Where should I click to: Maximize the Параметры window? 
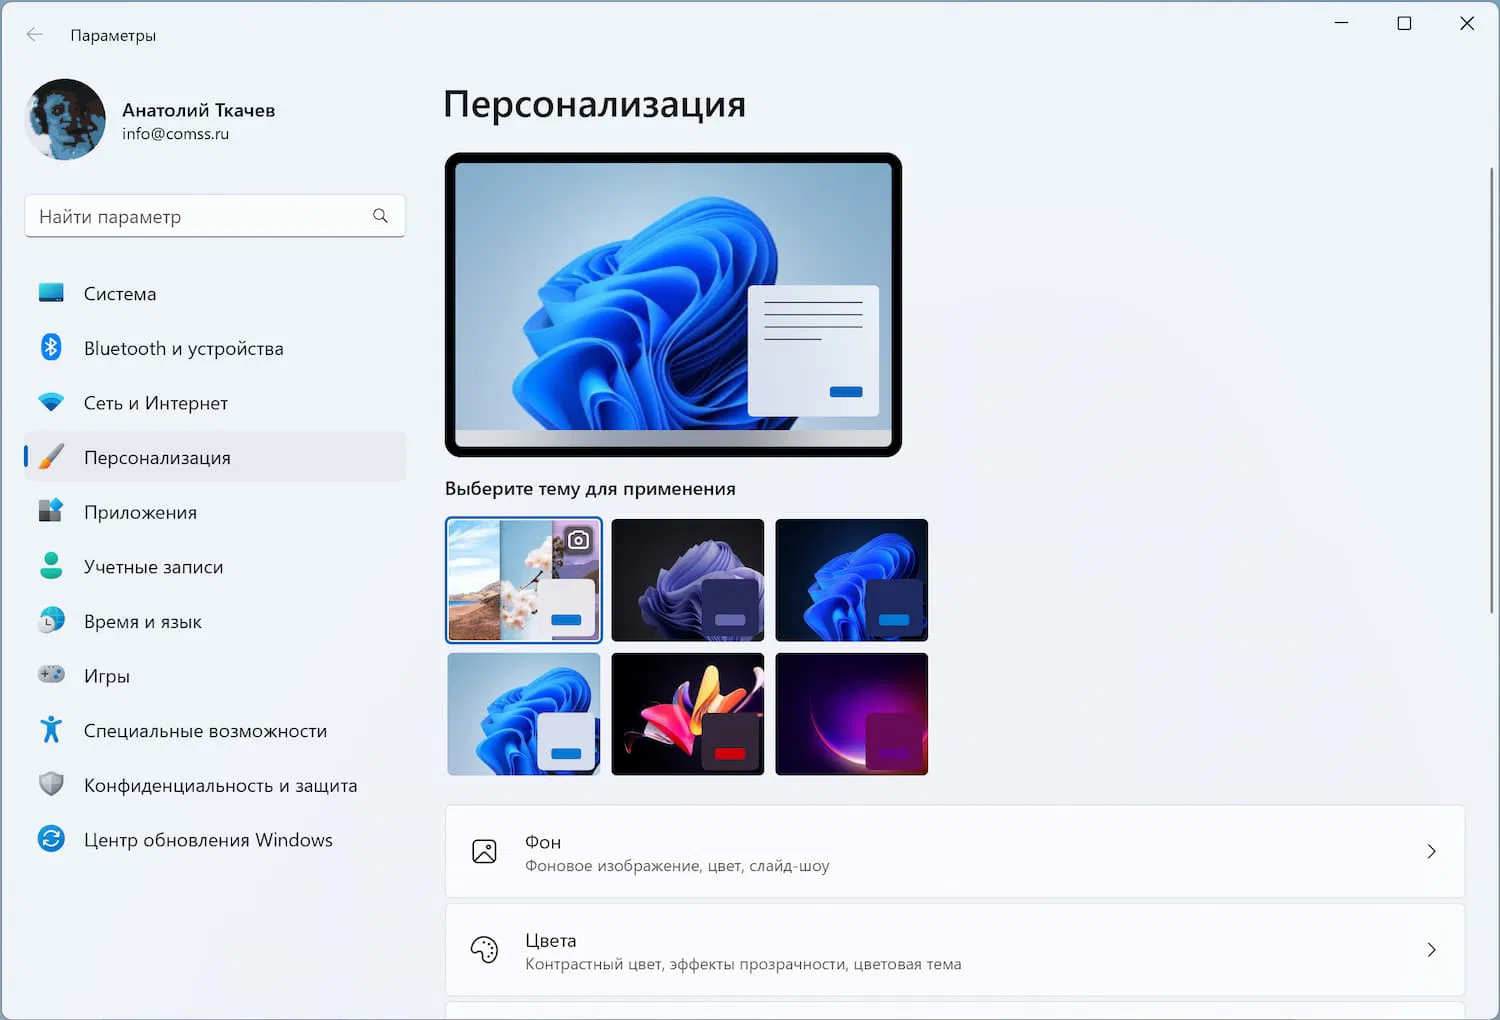point(1404,23)
